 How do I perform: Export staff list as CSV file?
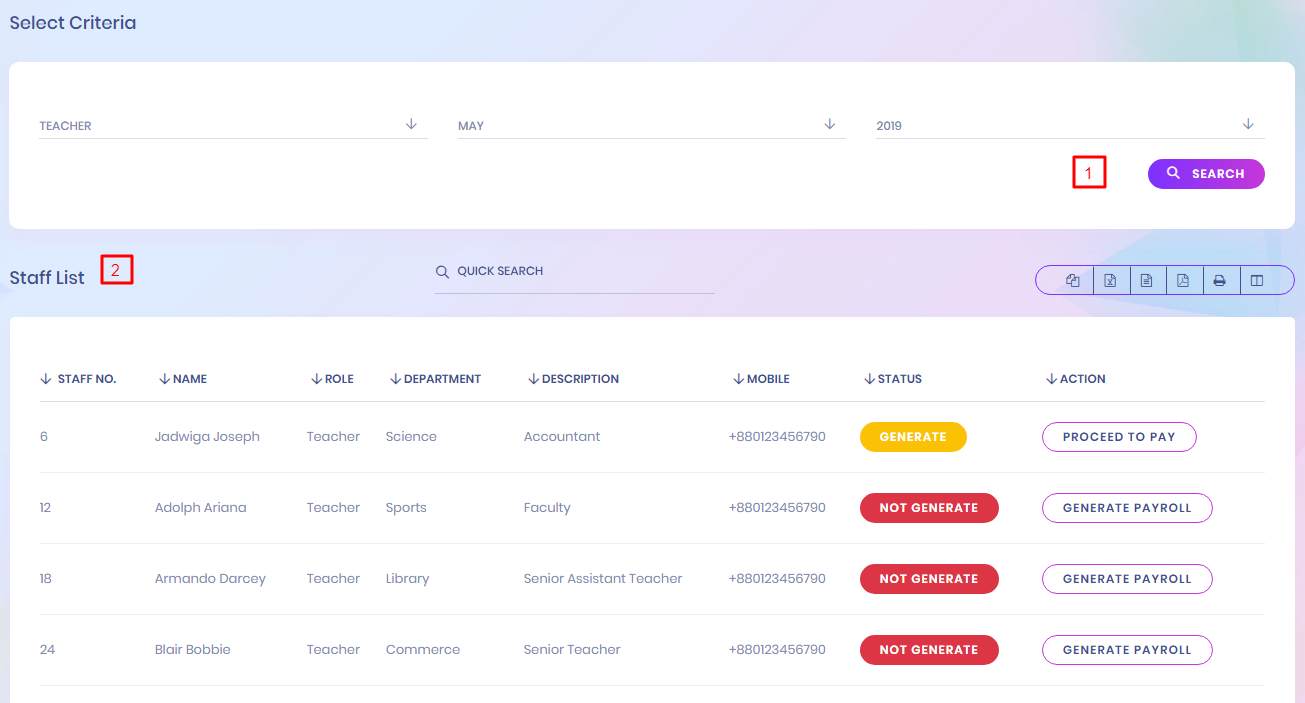click(x=1147, y=281)
